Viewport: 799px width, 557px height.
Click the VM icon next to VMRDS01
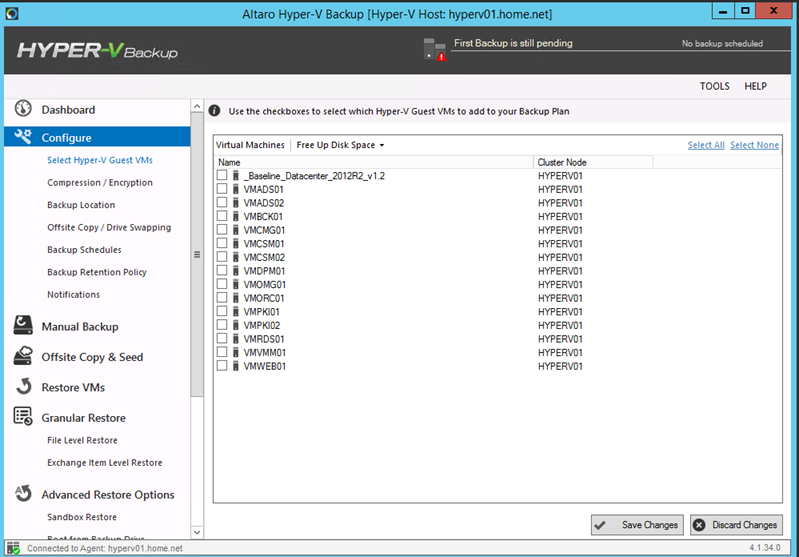coord(235,339)
